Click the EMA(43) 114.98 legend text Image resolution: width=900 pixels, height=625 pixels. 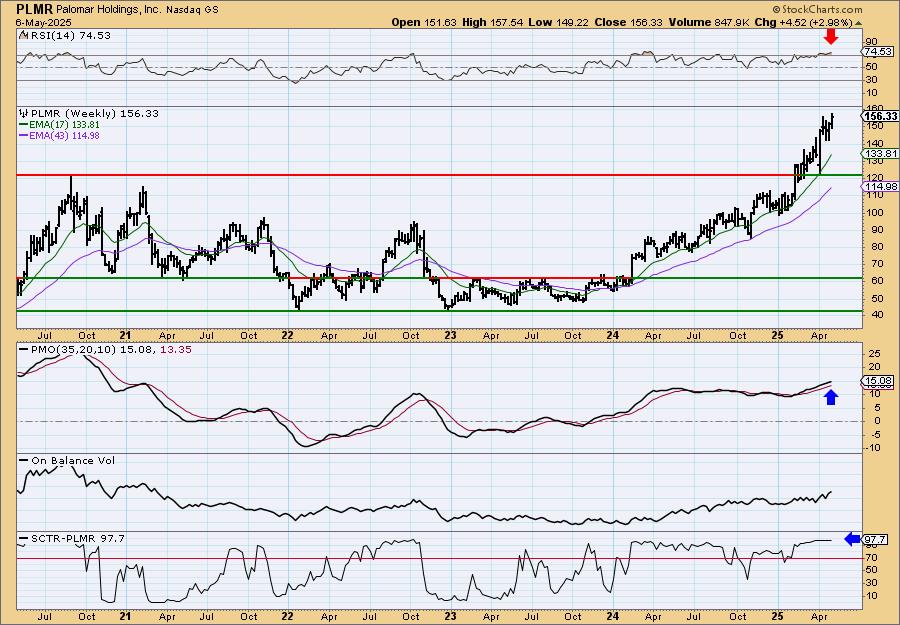pyautogui.click(x=64, y=136)
